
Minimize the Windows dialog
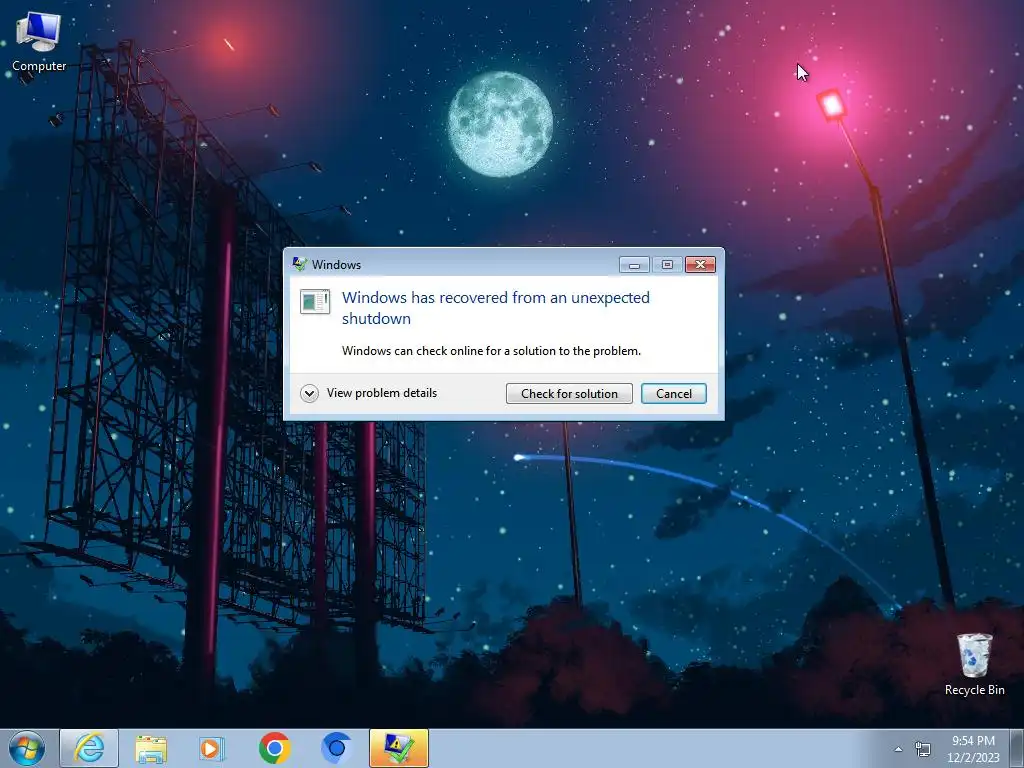[634, 264]
